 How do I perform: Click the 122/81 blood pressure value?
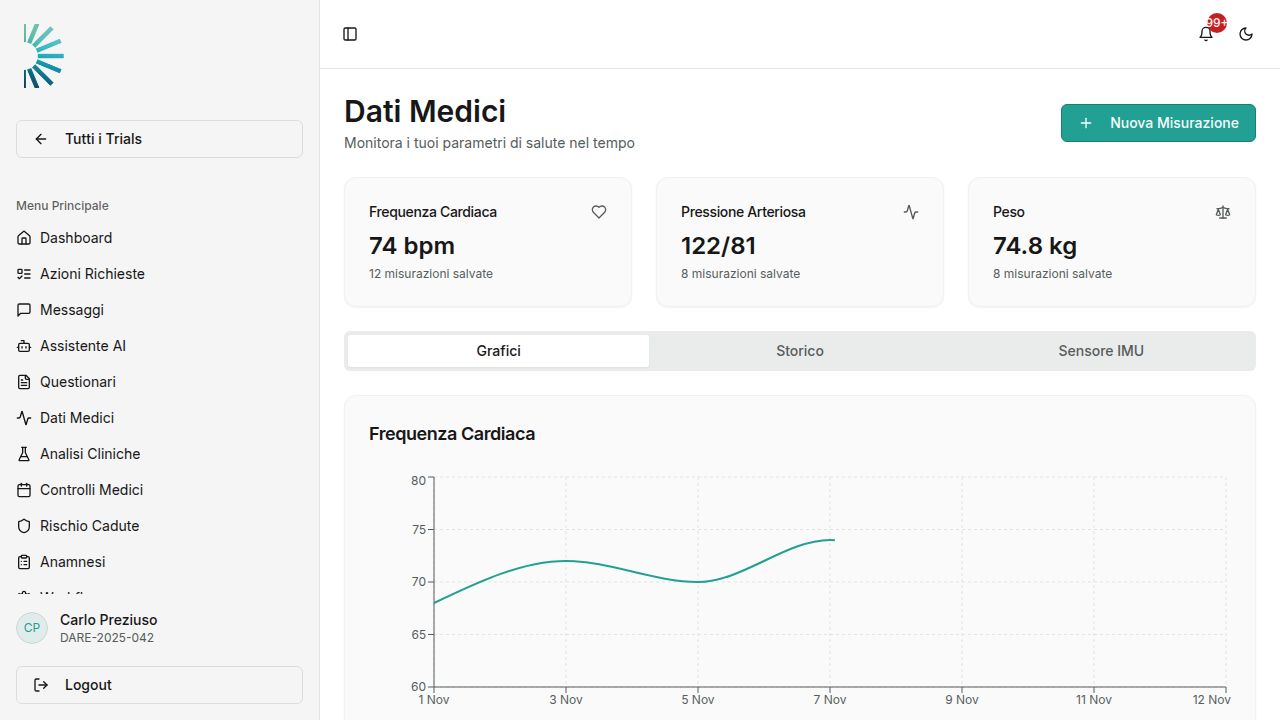tap(718, 246)
